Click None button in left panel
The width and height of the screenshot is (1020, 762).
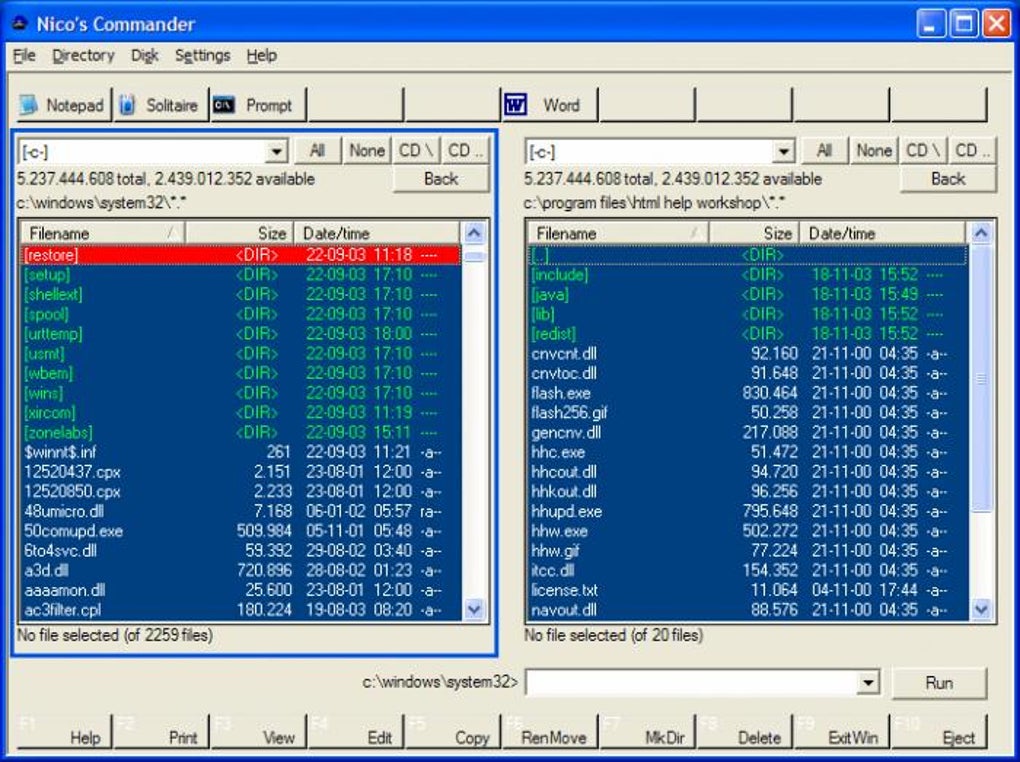367,151
